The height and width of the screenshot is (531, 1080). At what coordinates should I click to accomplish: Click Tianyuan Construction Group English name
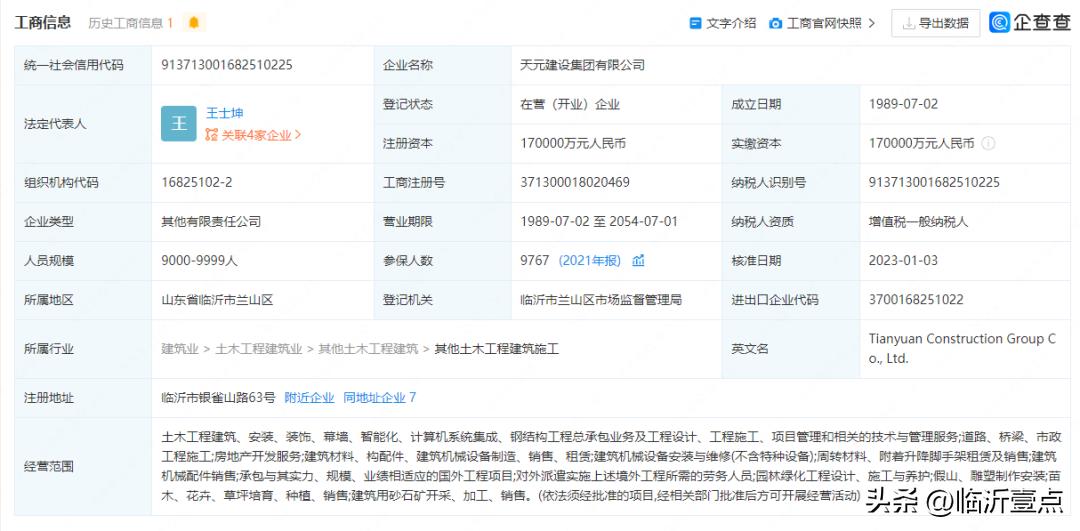tap(962, 348)
